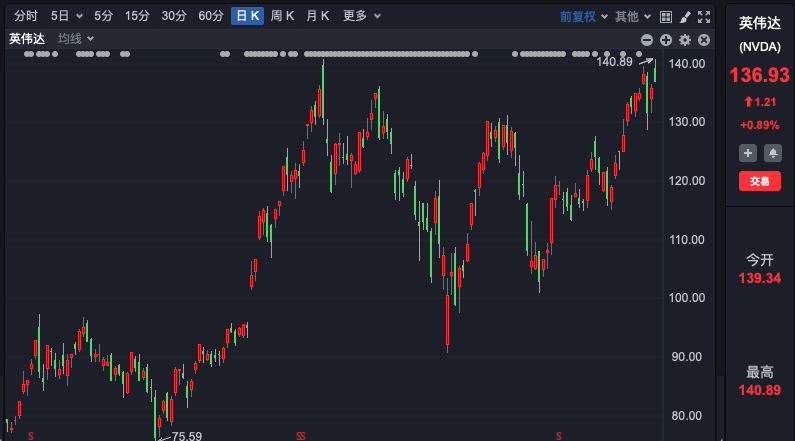
Task: Close the chart panel with X icon
Action: tap(704, 39)
